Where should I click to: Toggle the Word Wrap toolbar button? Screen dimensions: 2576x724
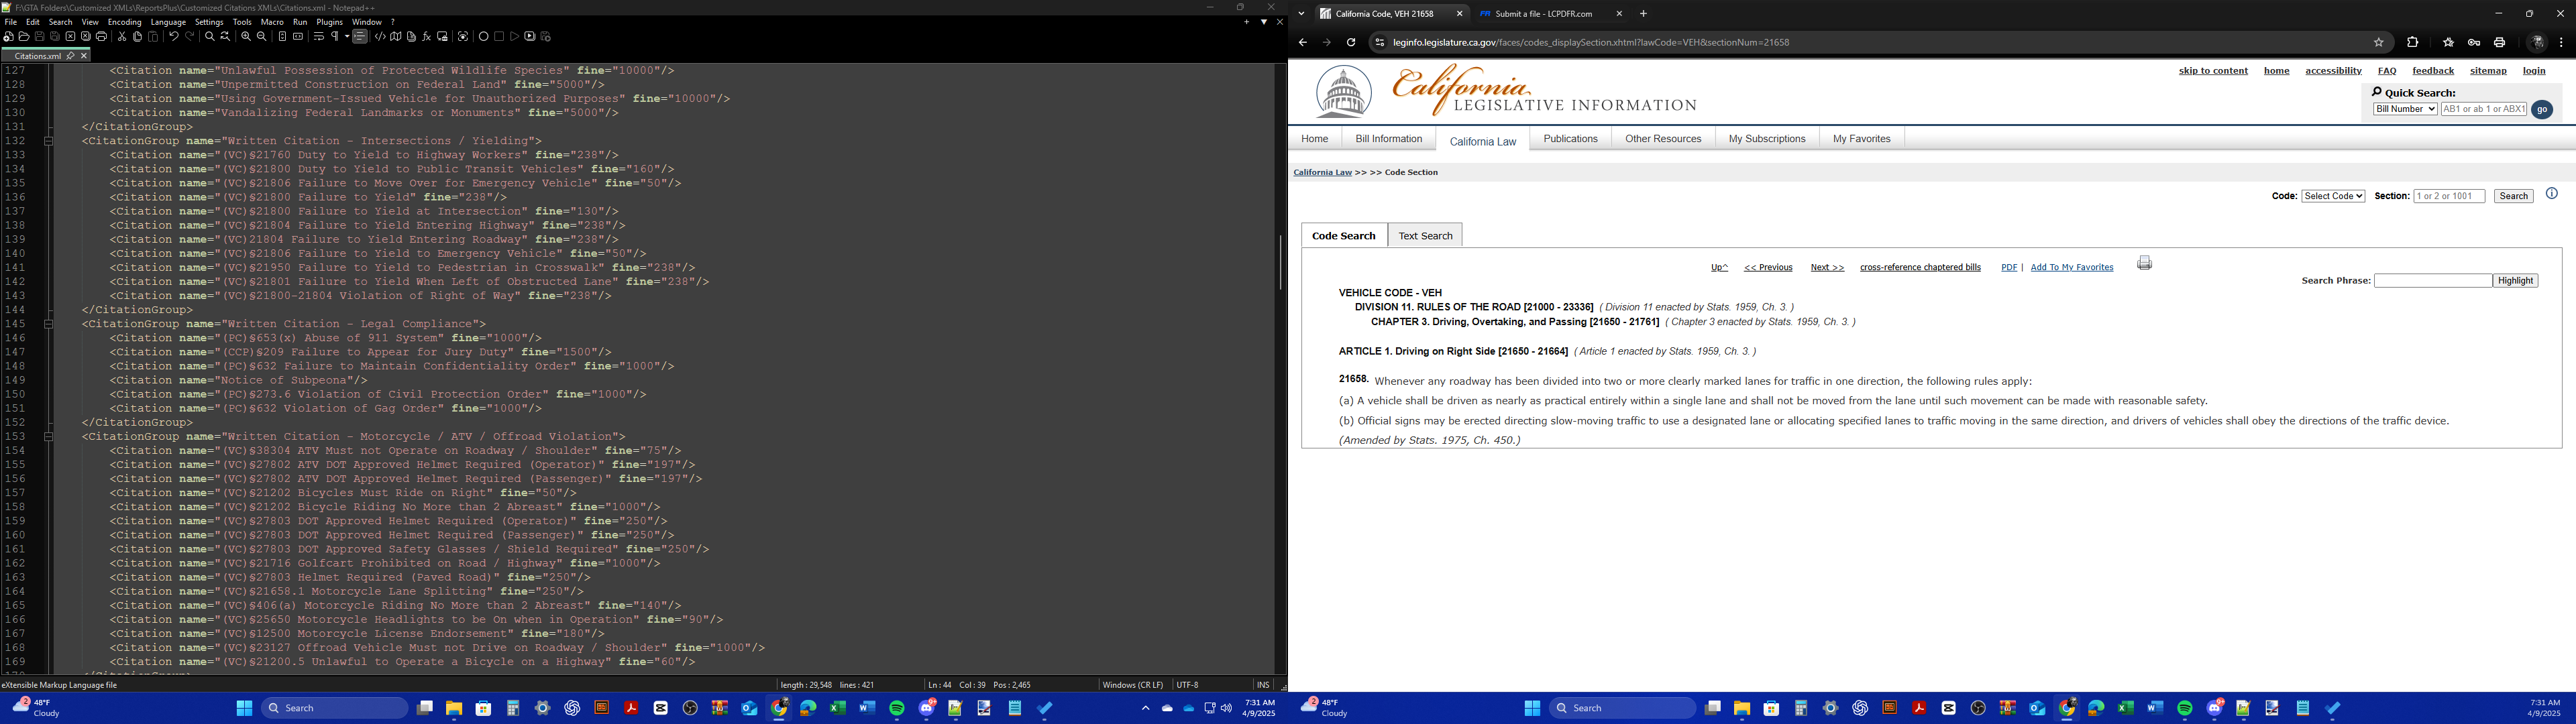click(319, 37)
